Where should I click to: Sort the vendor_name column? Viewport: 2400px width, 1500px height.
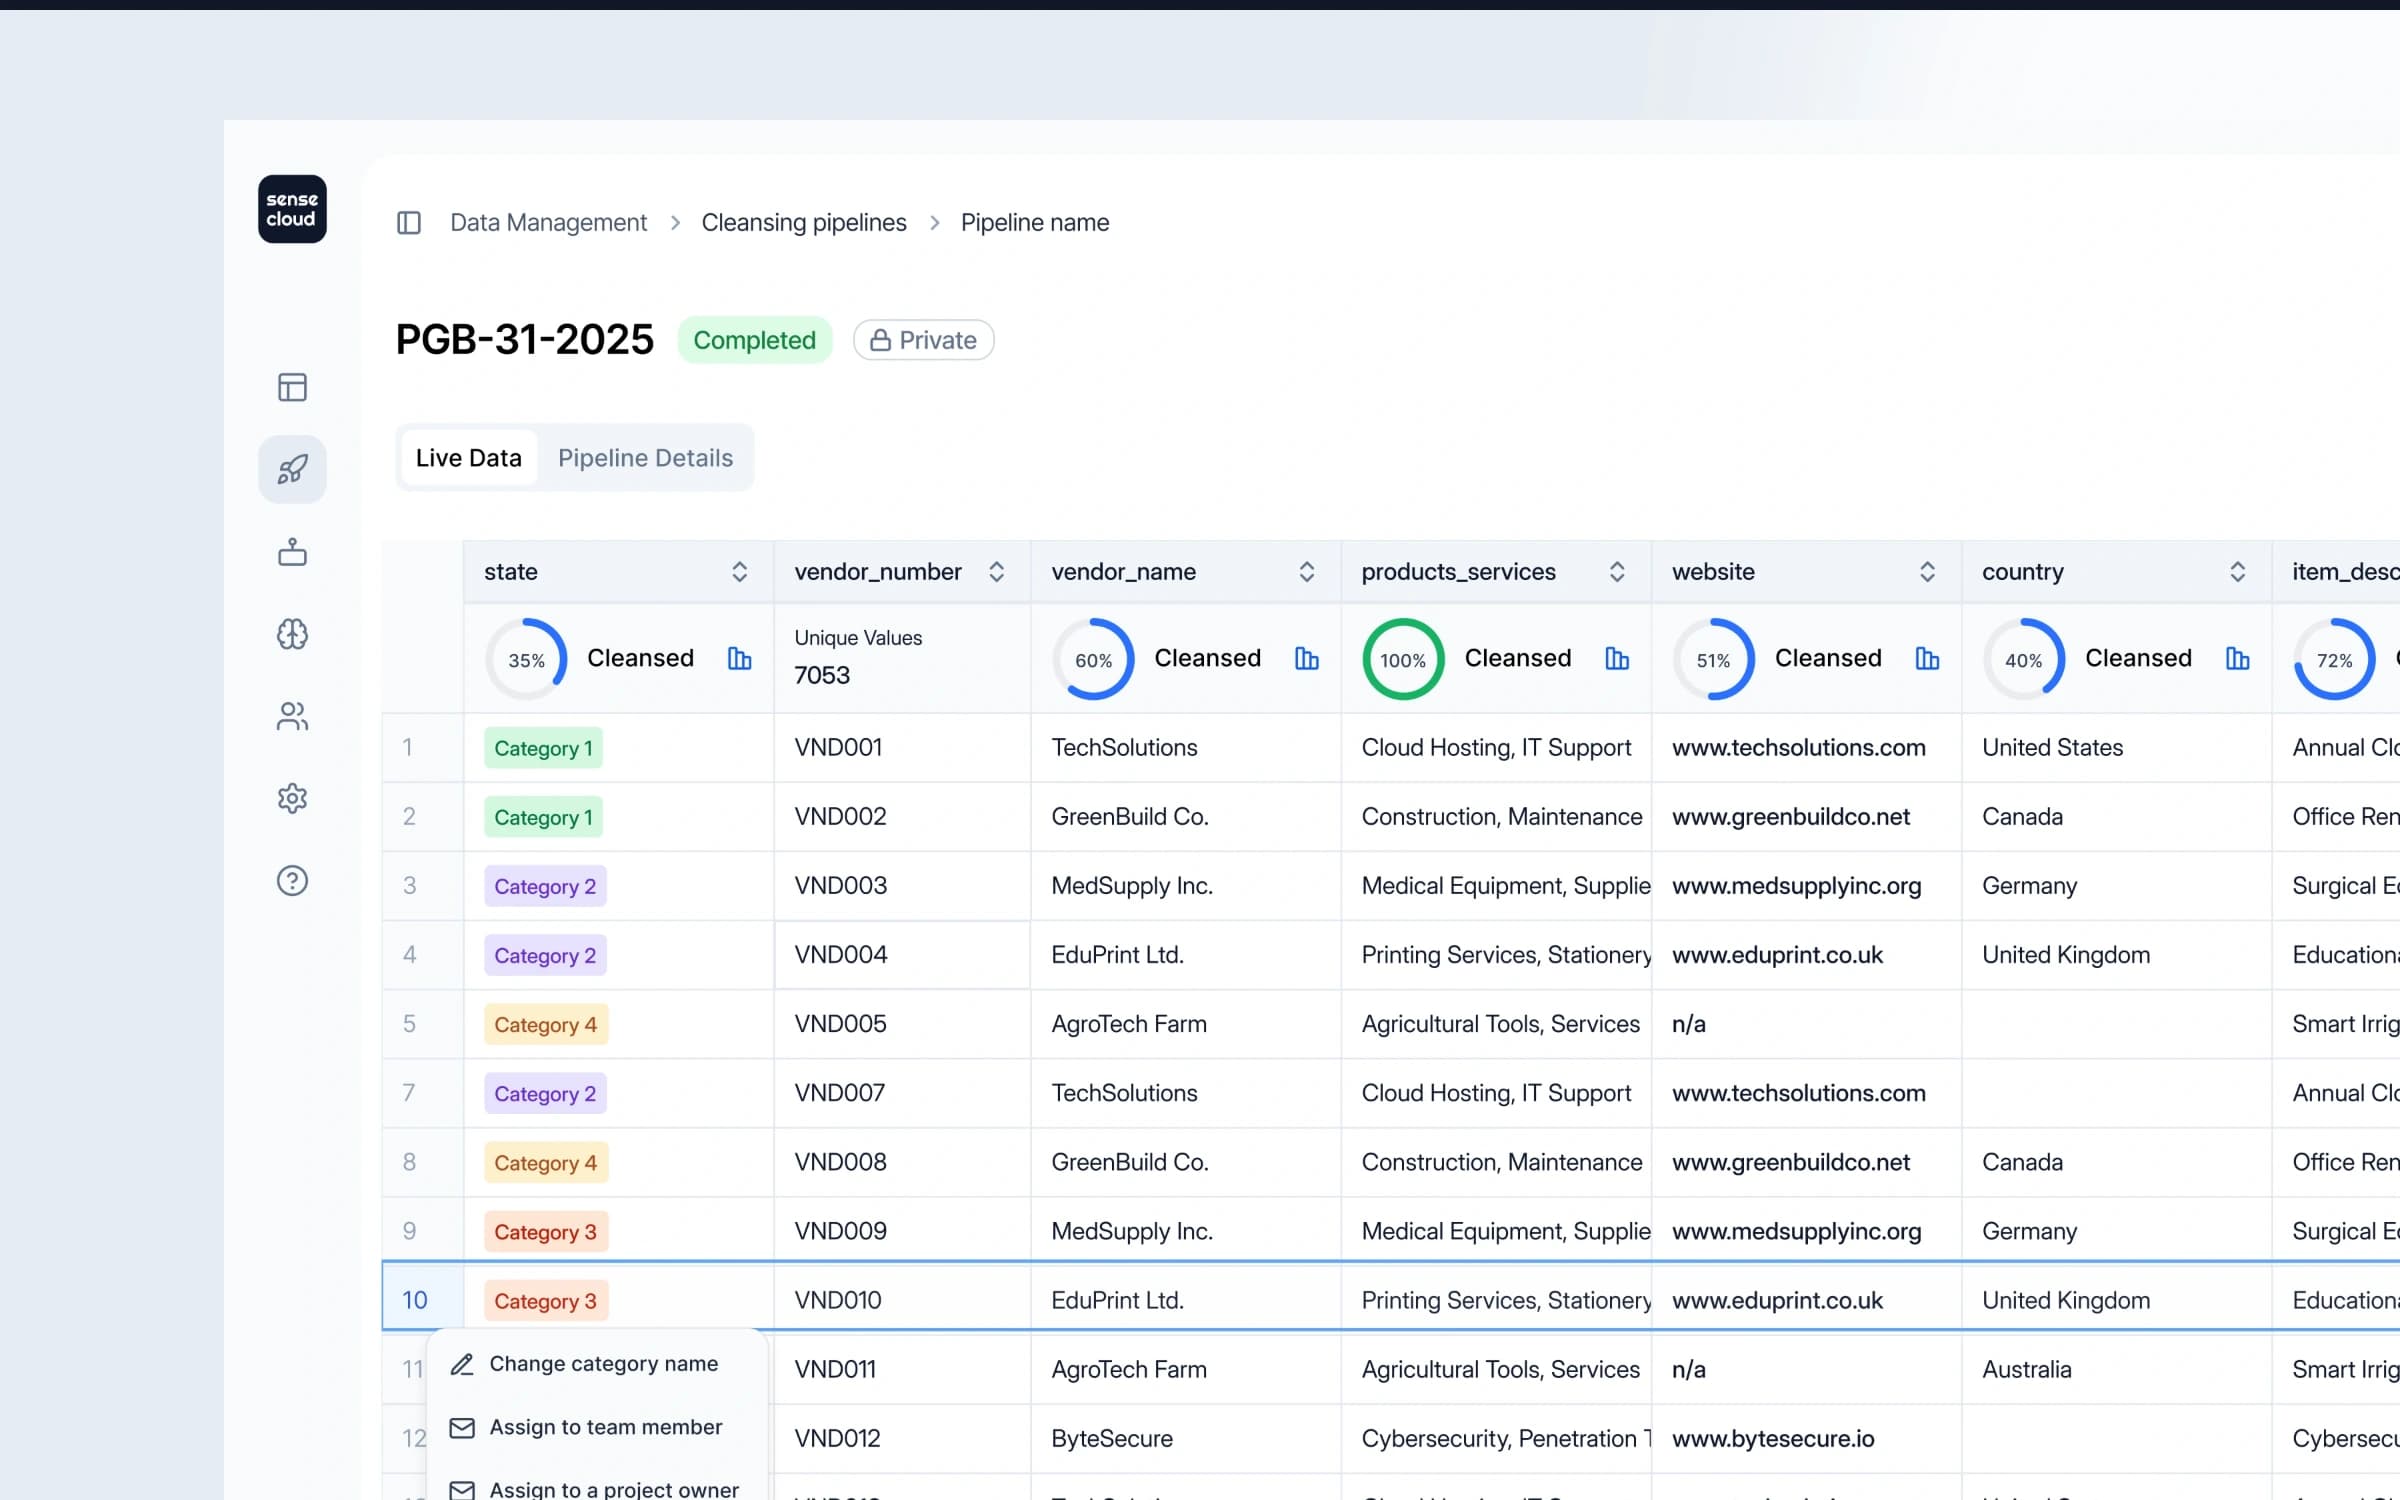[1306, 572]
